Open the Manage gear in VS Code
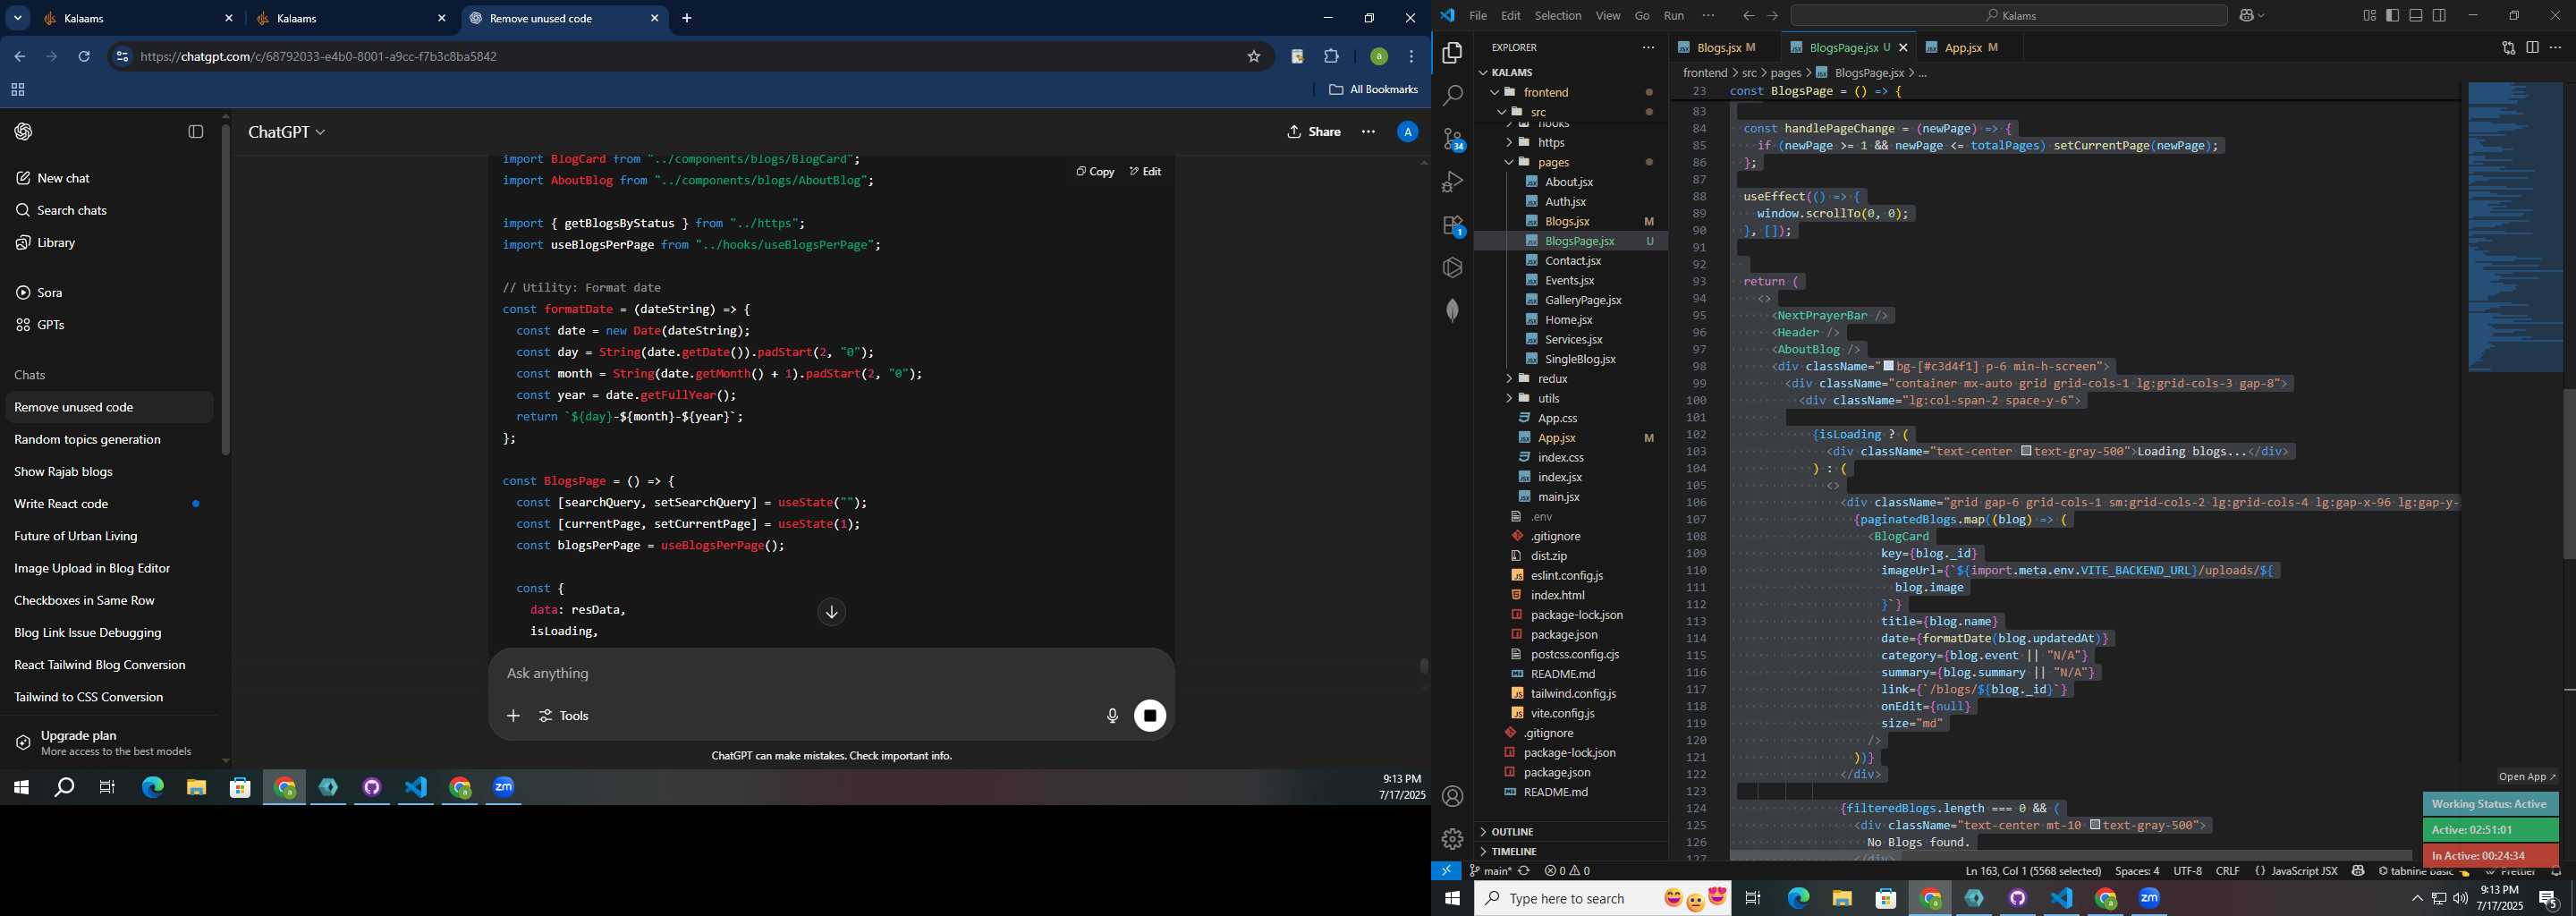The height and width of the screenshot is (916, 2576). coord(1452,838)
